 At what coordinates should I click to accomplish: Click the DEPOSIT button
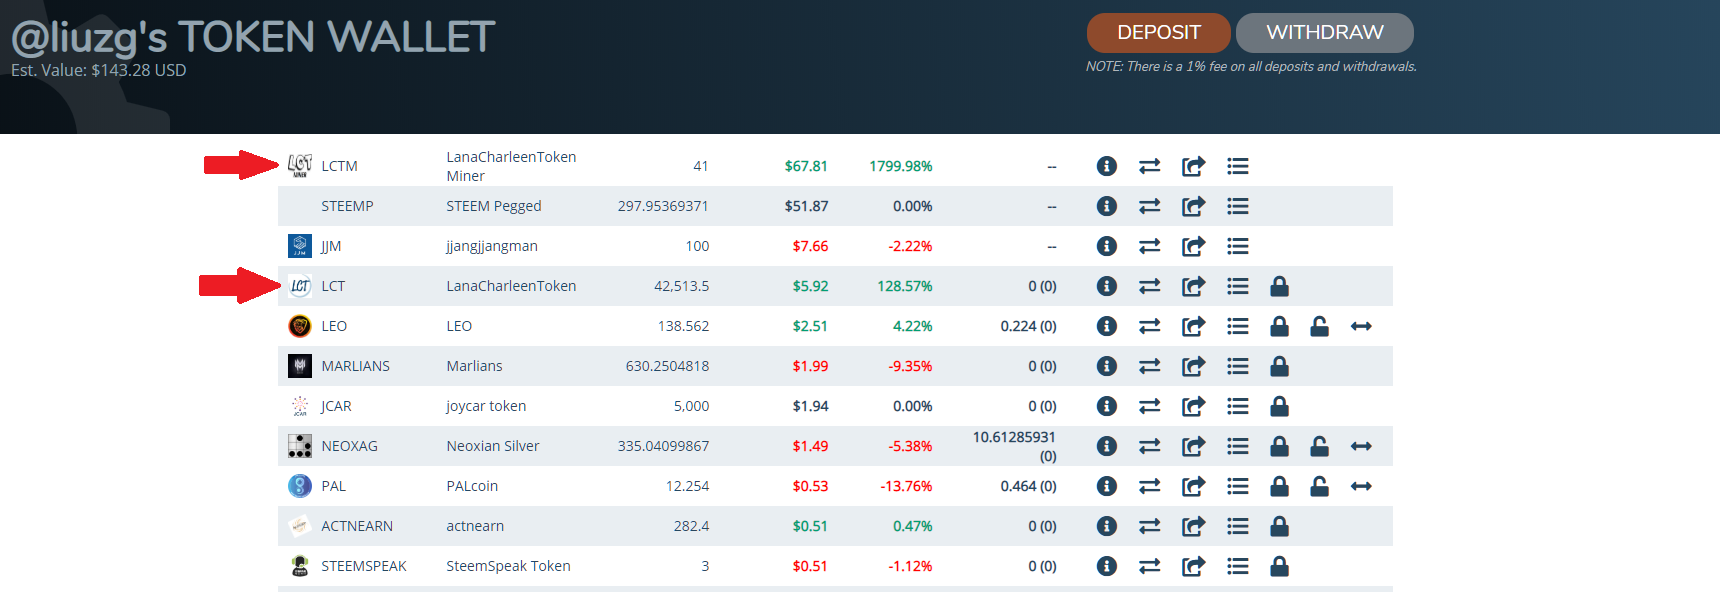pyautogui.click(x=1159, y=33)
